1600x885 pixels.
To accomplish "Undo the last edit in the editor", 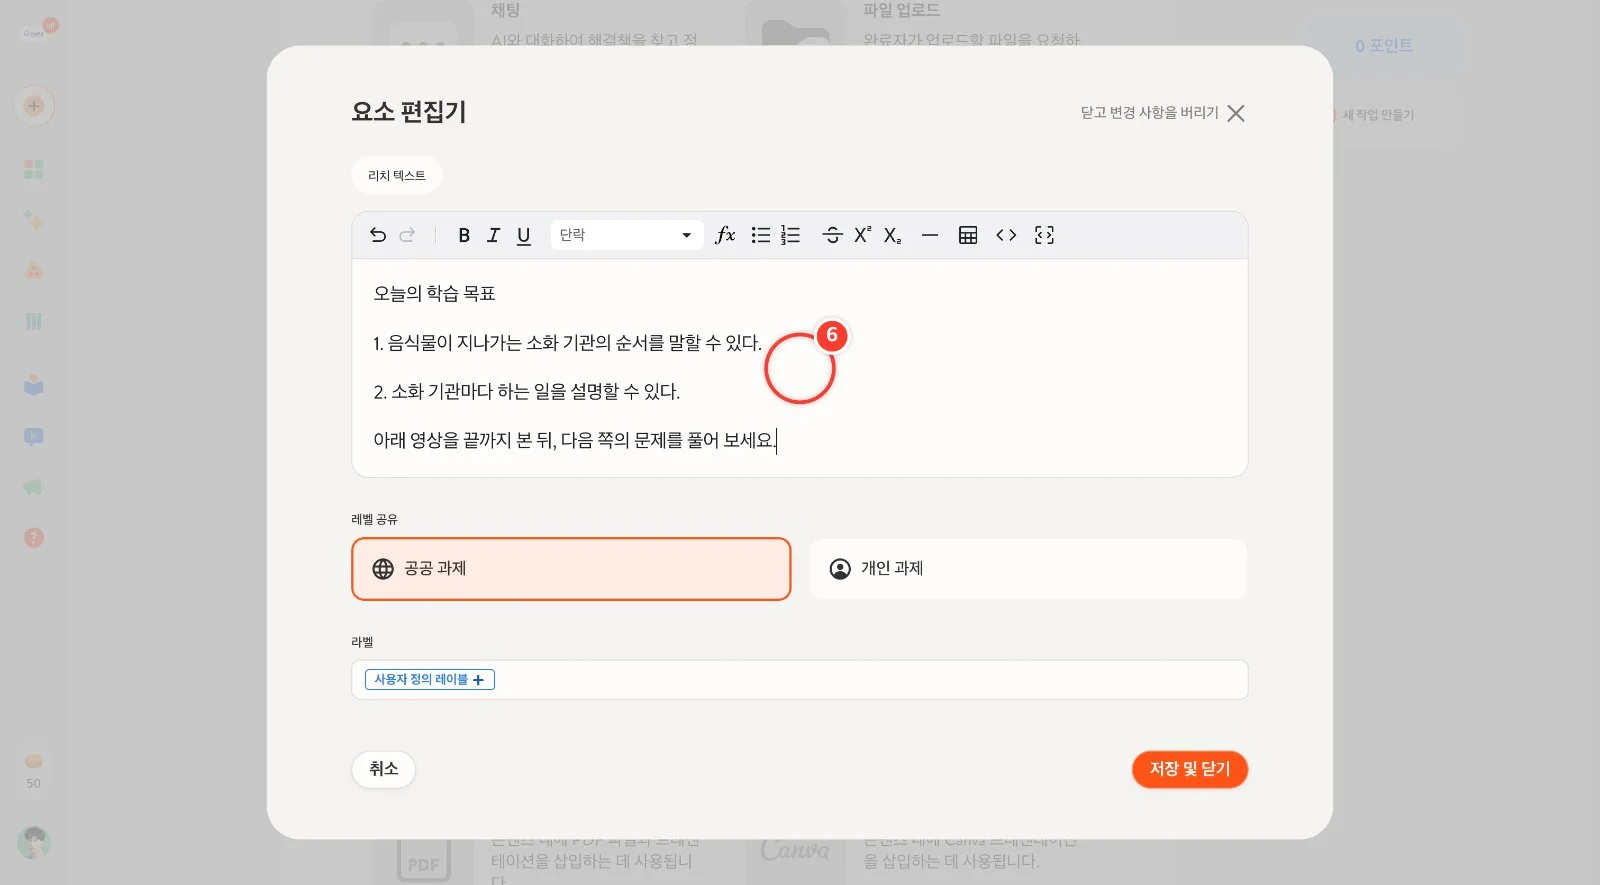I will pos(378,235).
